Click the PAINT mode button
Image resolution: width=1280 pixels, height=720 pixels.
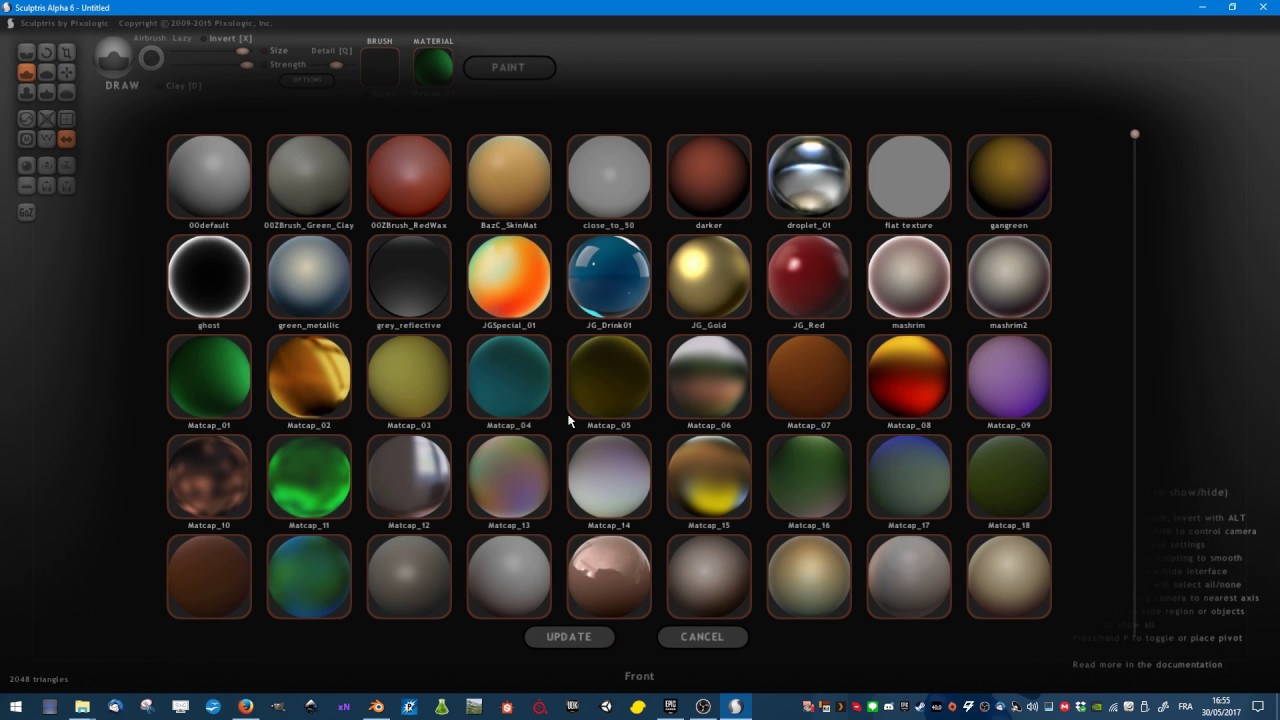click(509, 67)
